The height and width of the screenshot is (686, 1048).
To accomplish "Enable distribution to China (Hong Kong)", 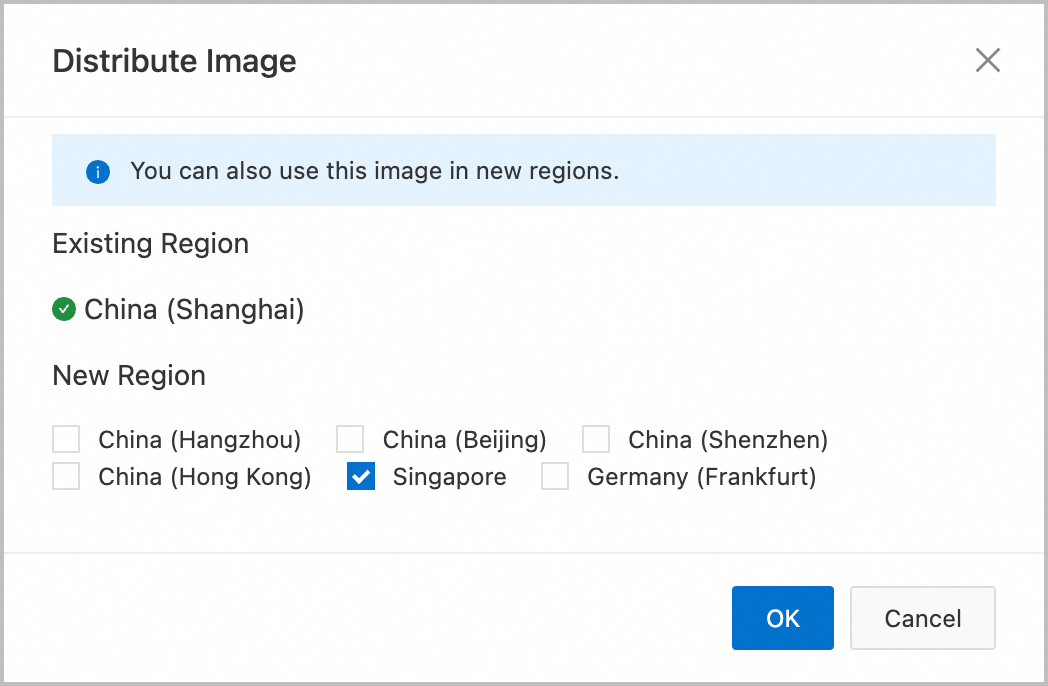I will point(65,476).
